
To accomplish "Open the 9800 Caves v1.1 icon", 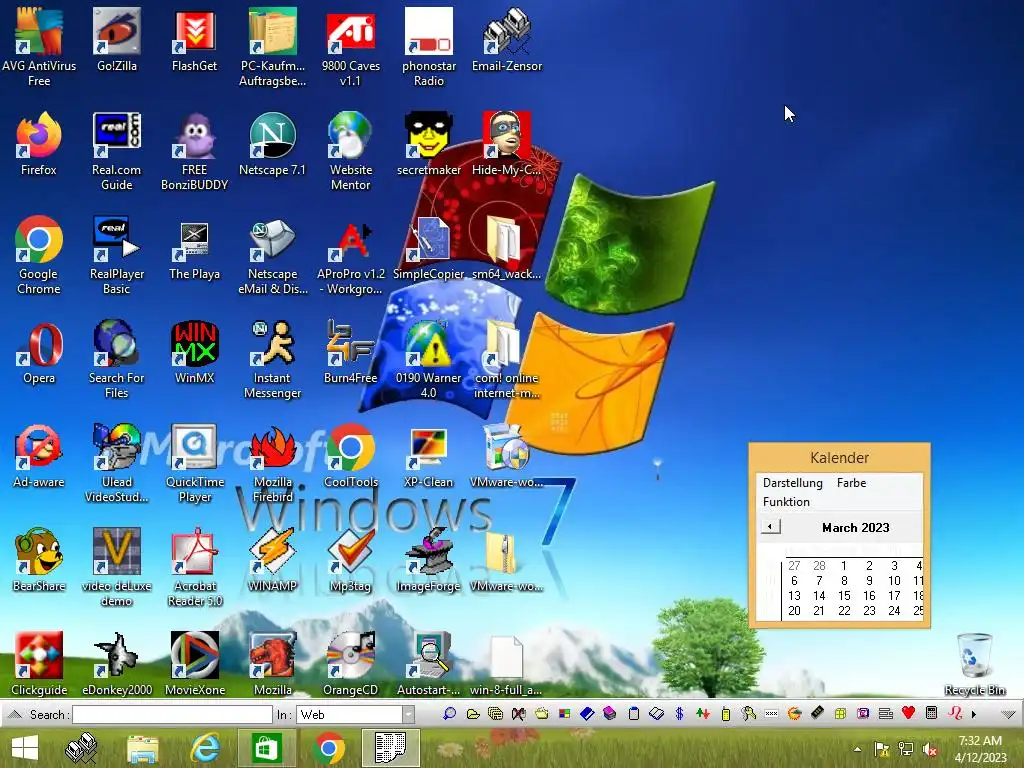I will pyautogui.click(x=351, y=47).
